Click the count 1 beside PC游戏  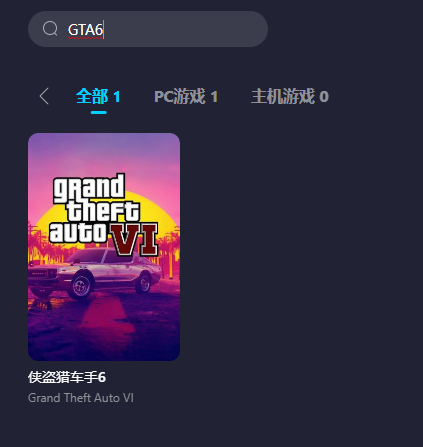pos(214,97)
